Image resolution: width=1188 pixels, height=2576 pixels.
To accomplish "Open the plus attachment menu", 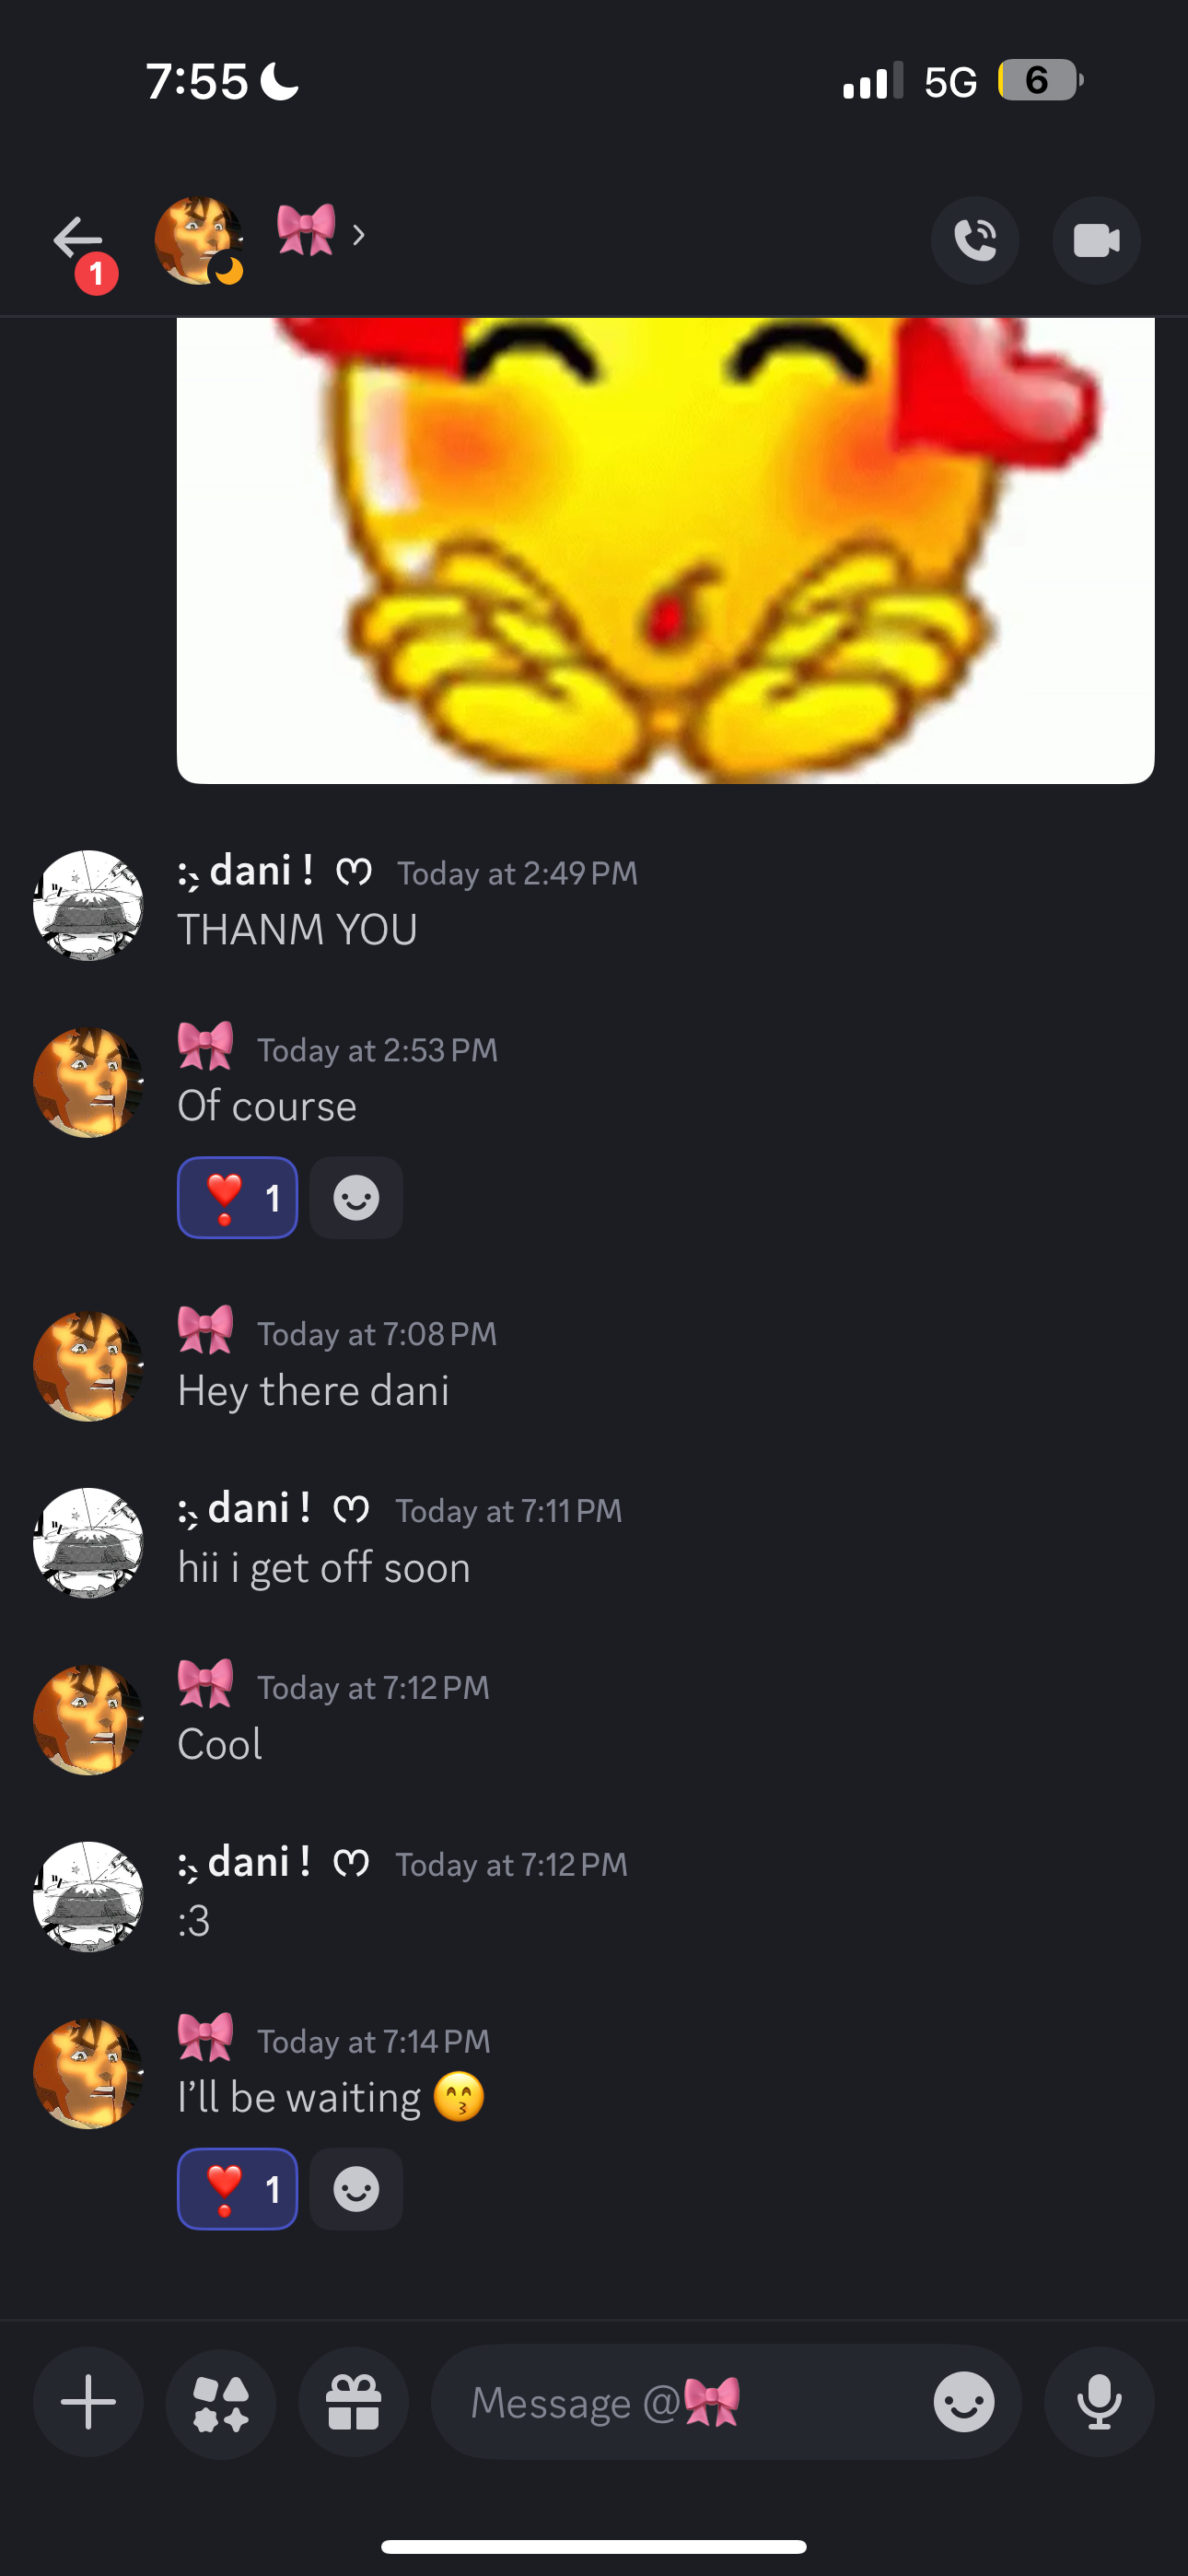I will tap(88, 2402).
